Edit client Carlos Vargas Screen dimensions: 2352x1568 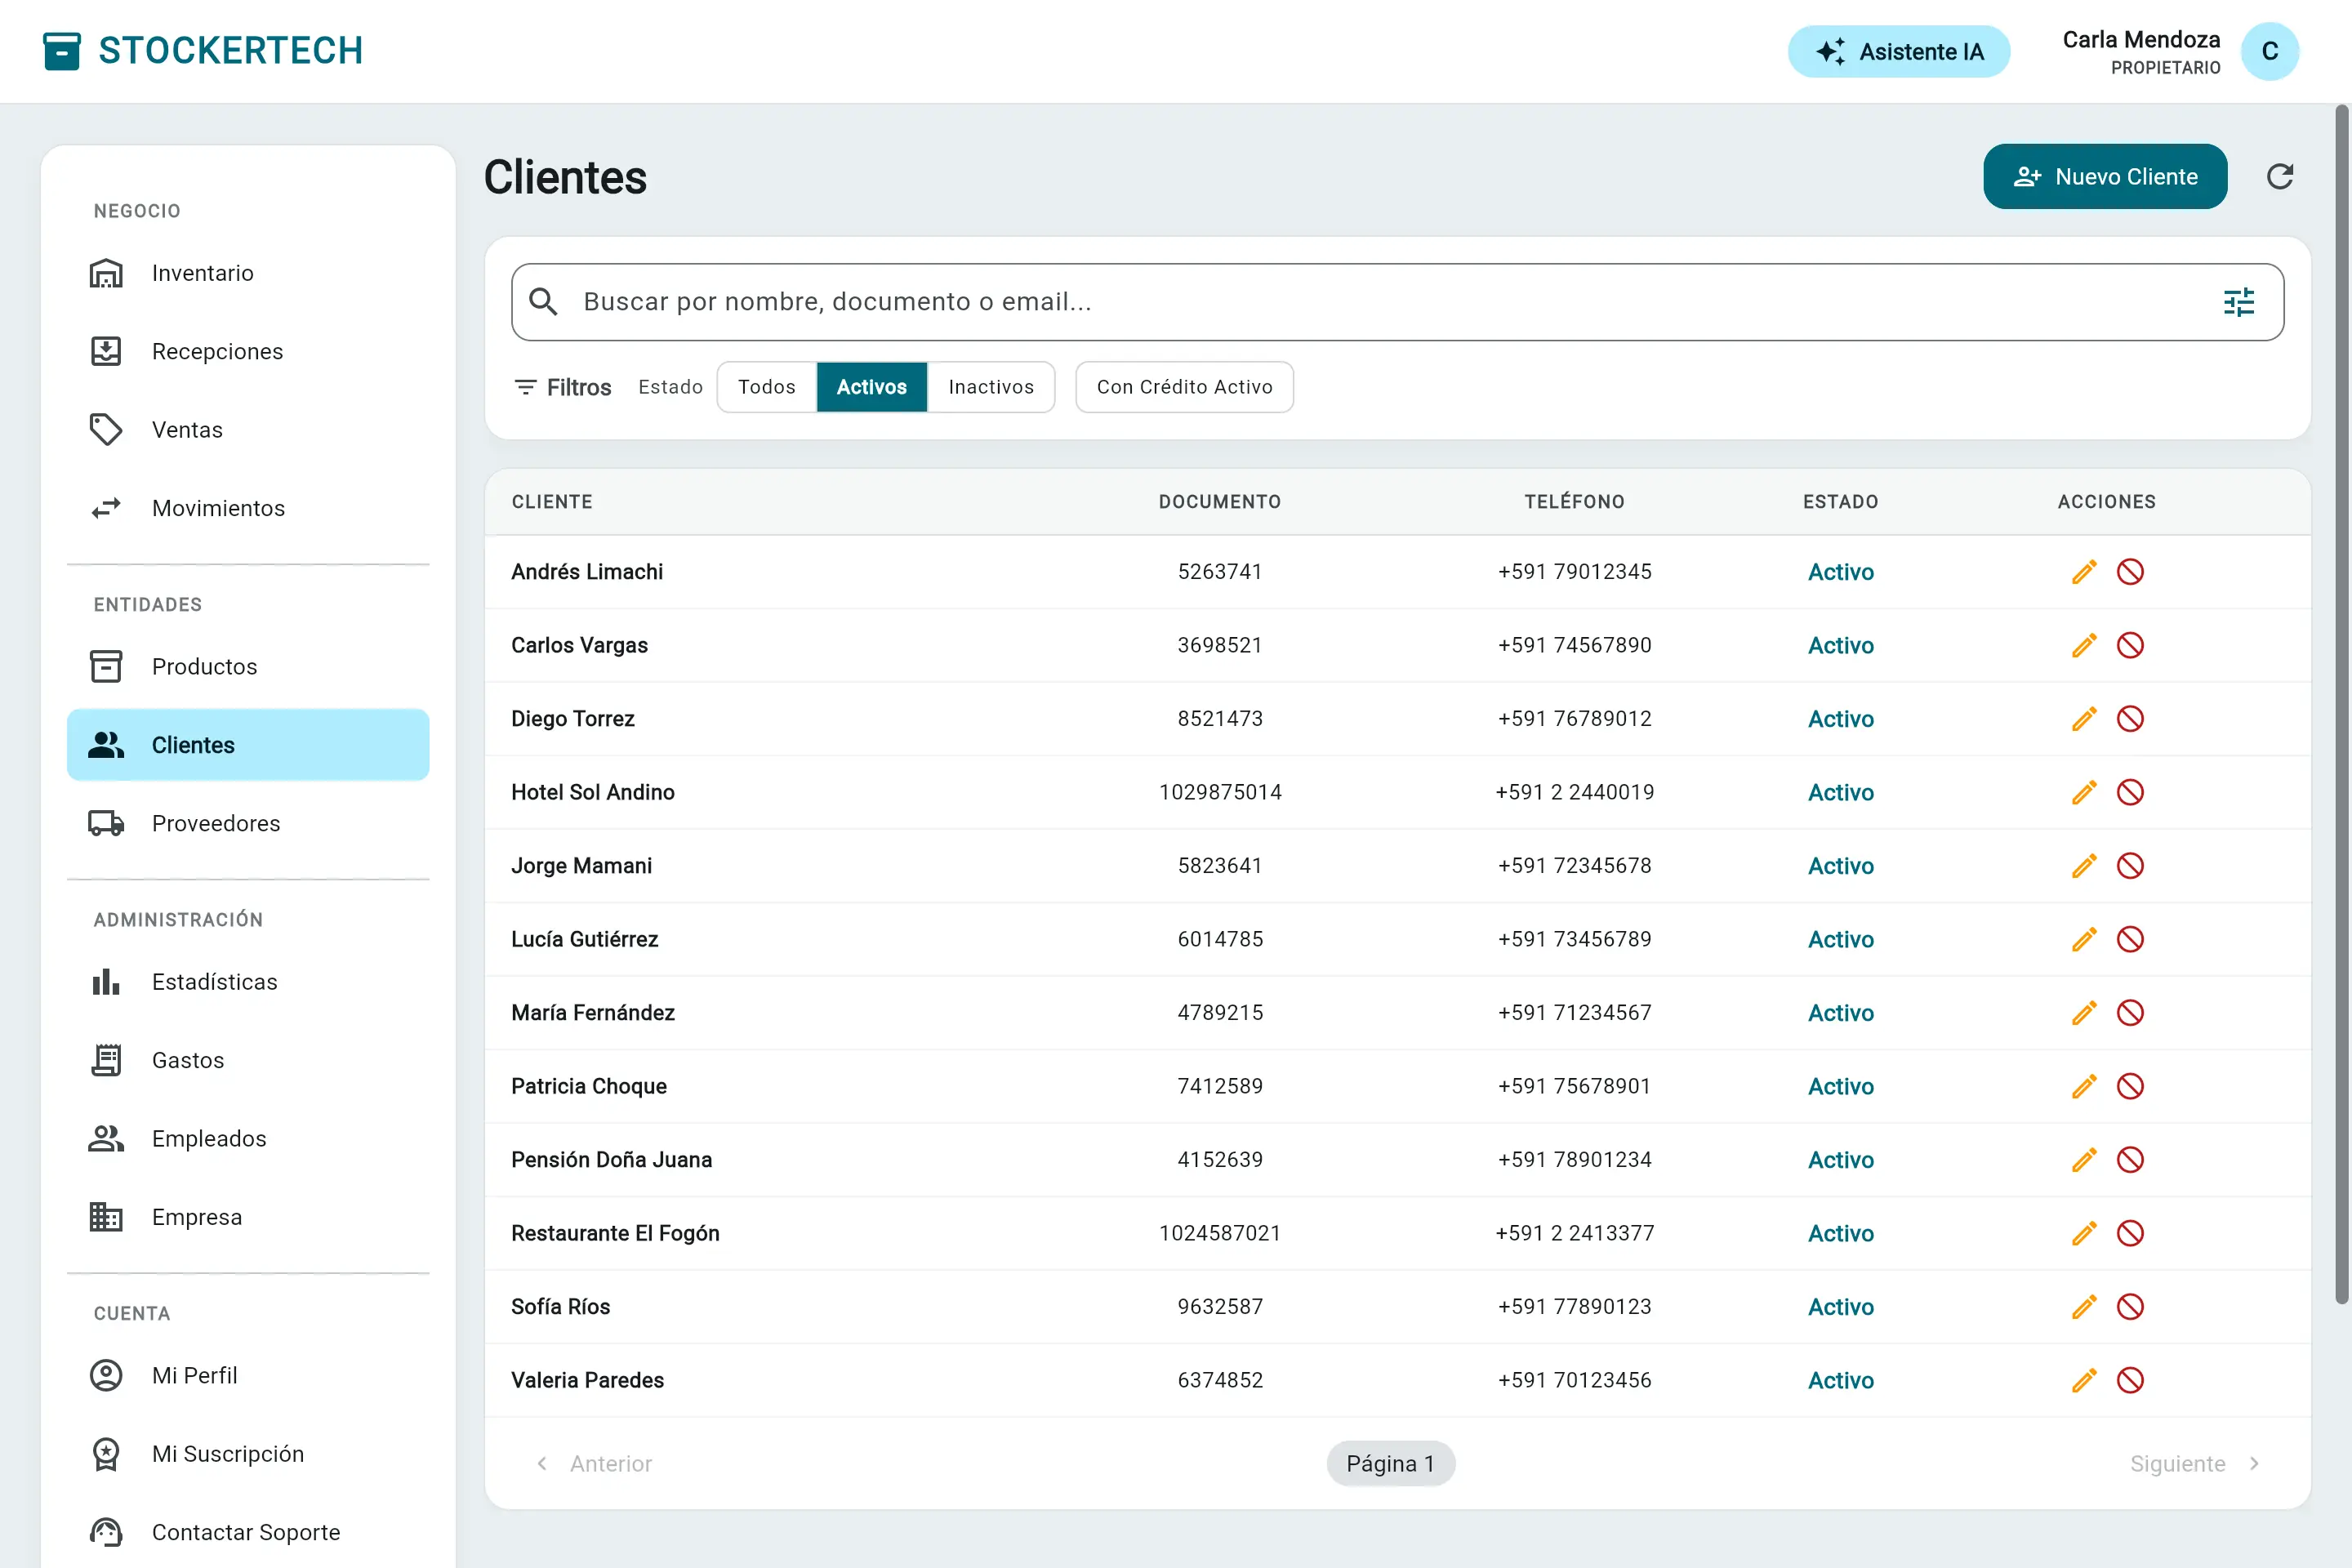coord(2084,645)
